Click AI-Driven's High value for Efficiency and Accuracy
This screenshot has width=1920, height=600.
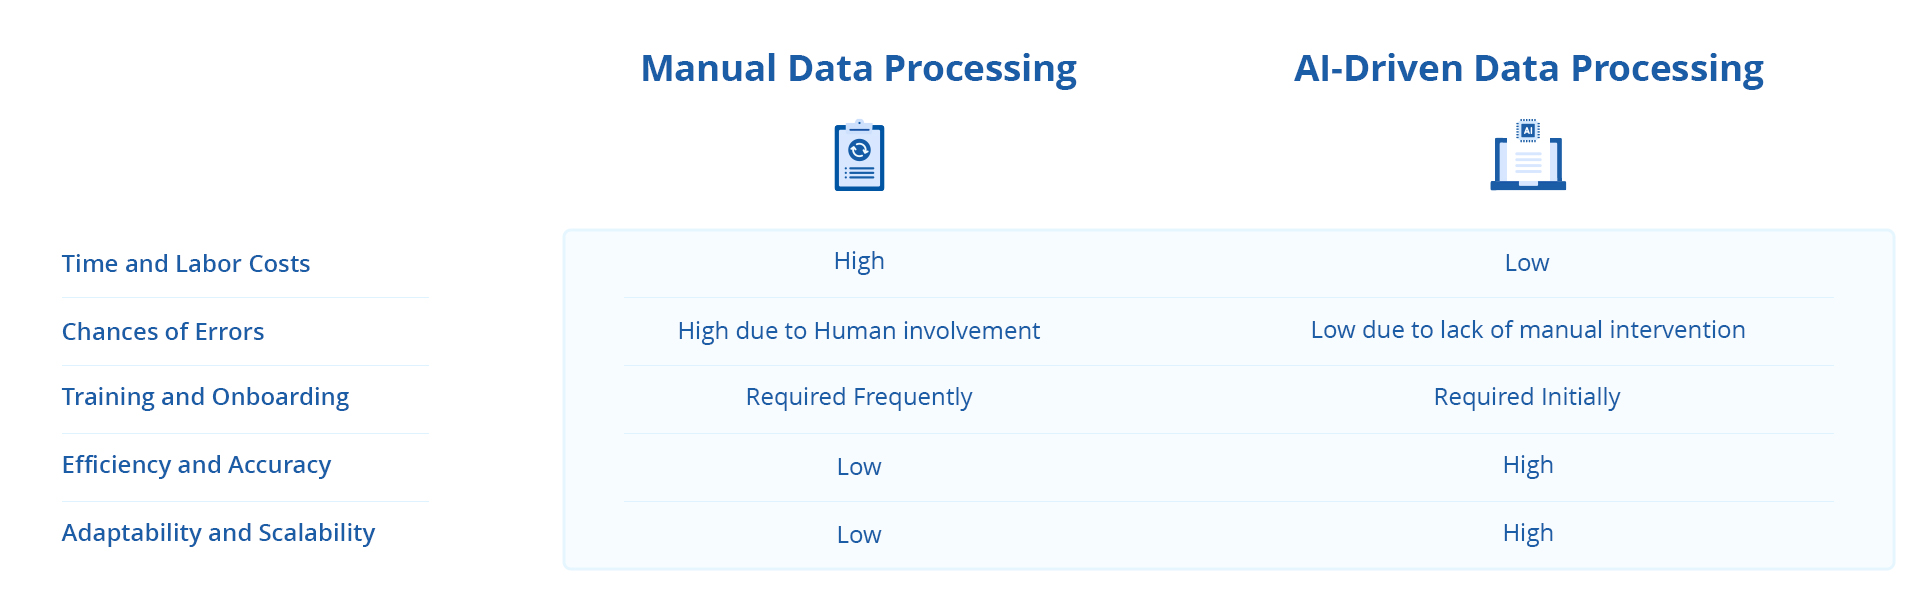1528,465
